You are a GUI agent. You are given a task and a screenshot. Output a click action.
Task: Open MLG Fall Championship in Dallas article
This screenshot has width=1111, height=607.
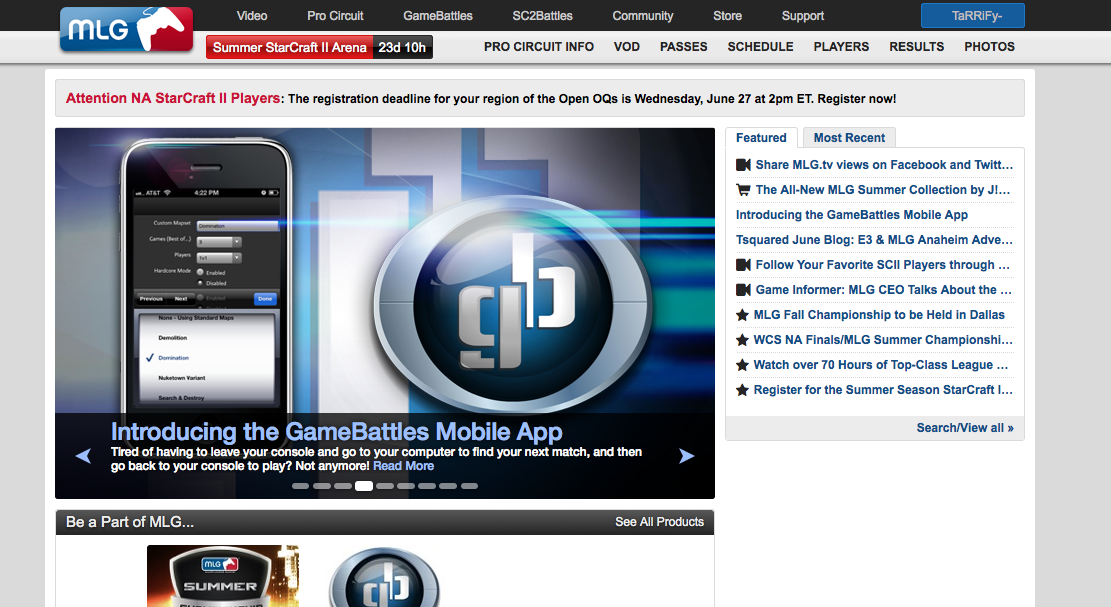pos(879,315)
